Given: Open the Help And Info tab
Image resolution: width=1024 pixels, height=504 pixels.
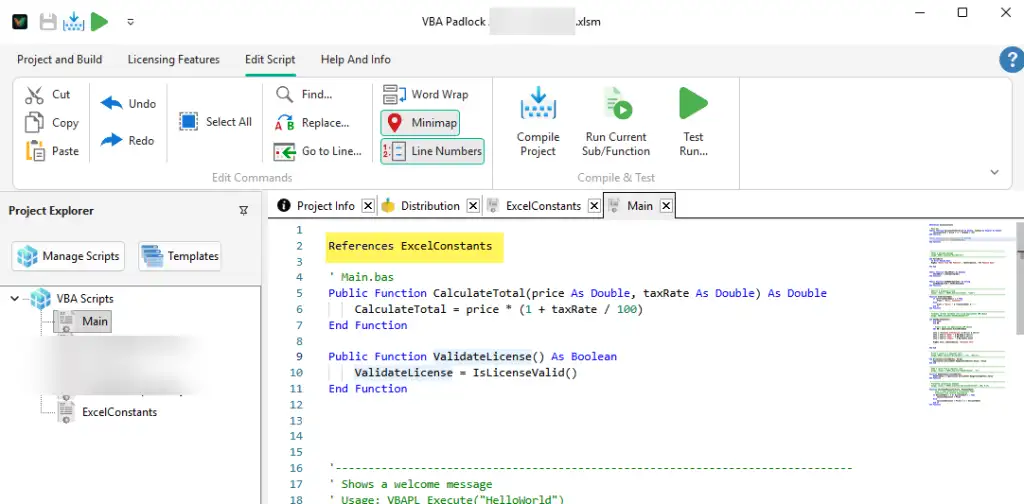Looking at the screenshot, I should click(x=356, y=59).
